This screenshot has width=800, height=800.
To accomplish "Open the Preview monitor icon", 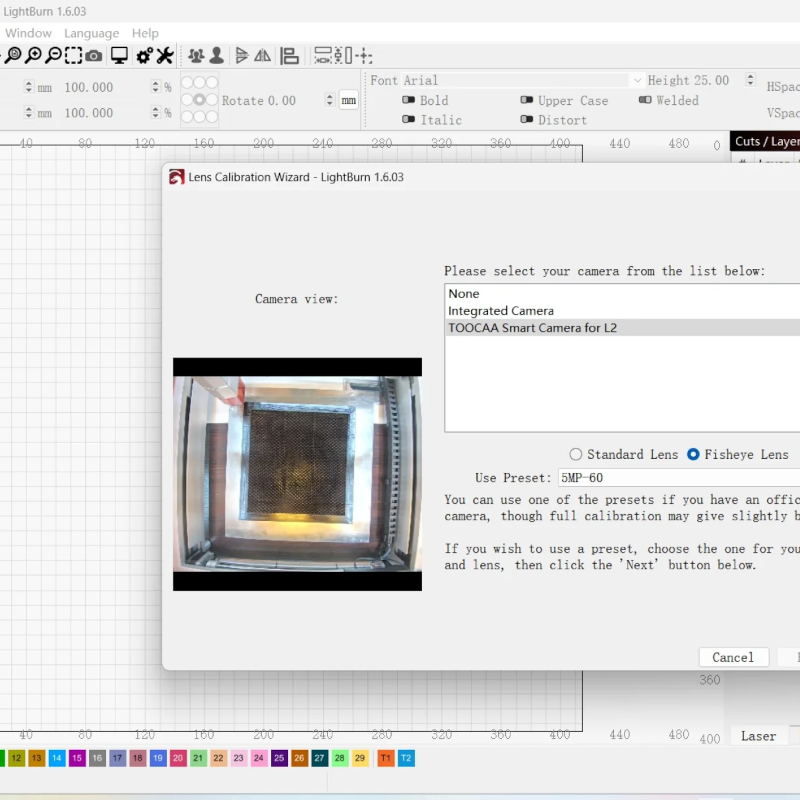I will [119, 55].
